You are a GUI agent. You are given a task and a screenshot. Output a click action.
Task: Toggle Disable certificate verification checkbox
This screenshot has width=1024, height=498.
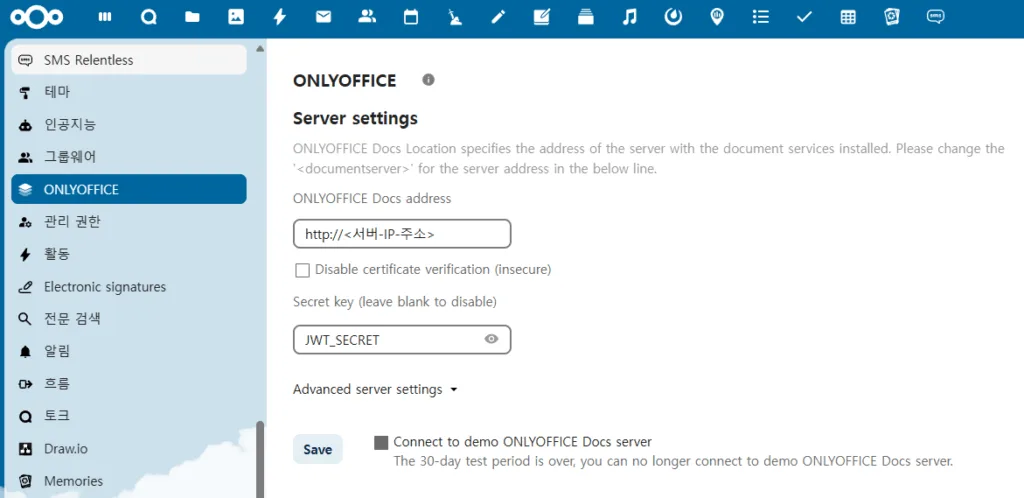[302, 270]
